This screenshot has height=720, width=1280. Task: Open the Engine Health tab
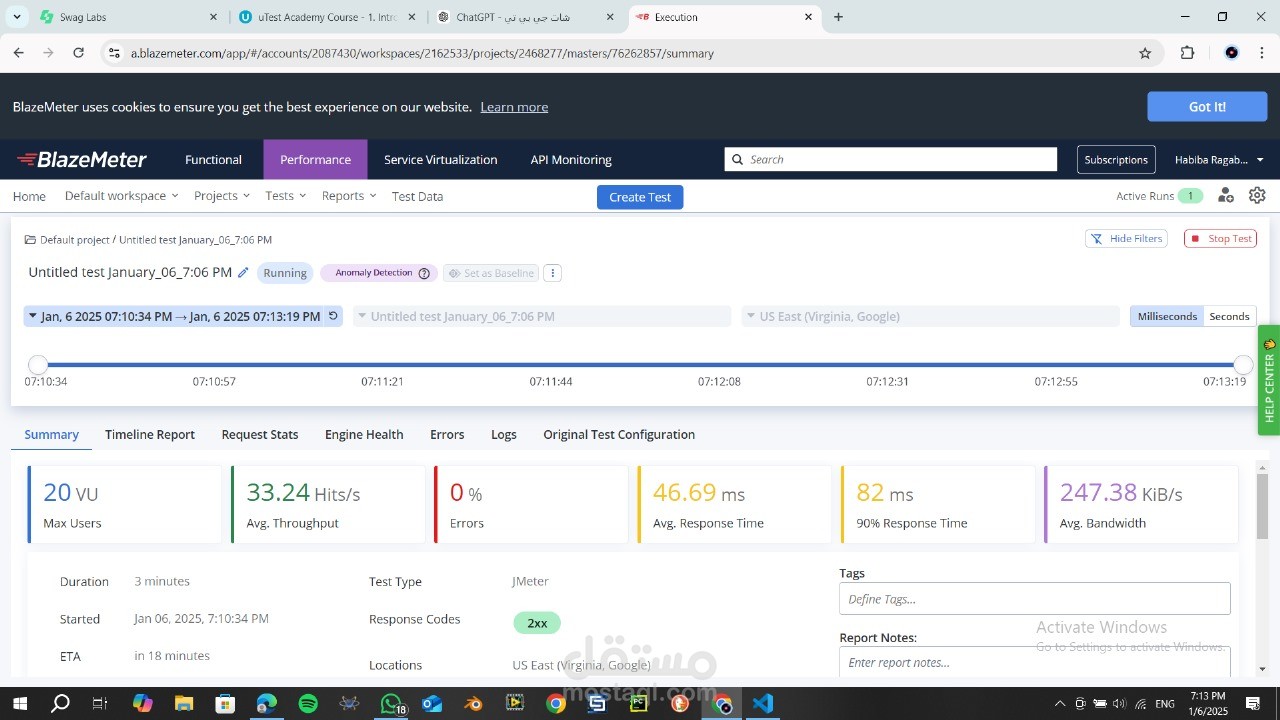pos(364,434)
